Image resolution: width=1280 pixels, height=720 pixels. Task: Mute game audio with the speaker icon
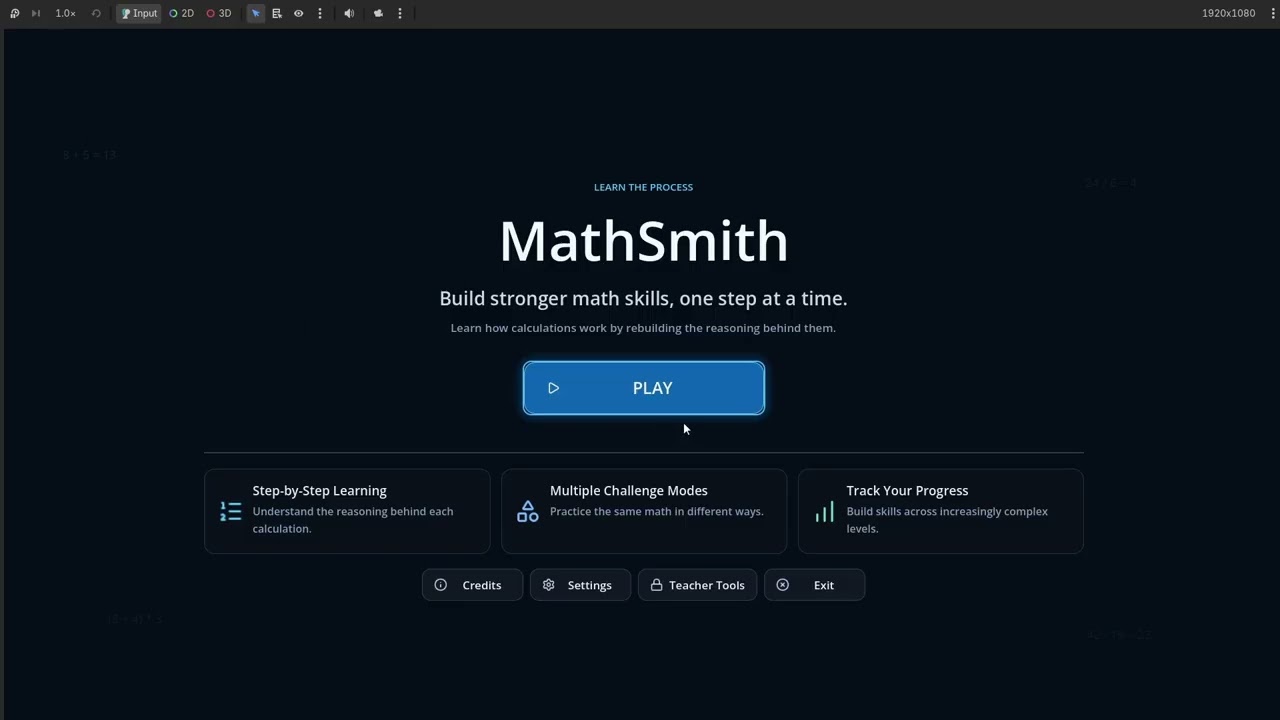point(349,13)
